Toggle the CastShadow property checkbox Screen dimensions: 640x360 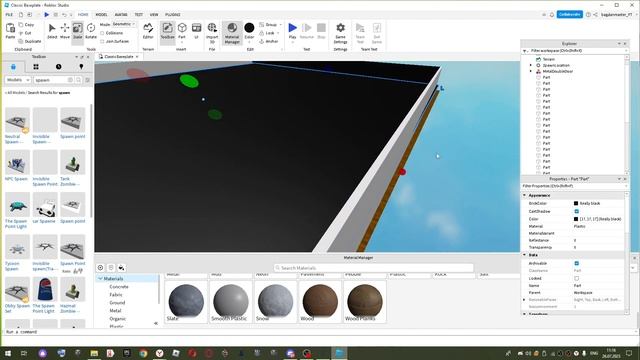(x=576, y=211)
